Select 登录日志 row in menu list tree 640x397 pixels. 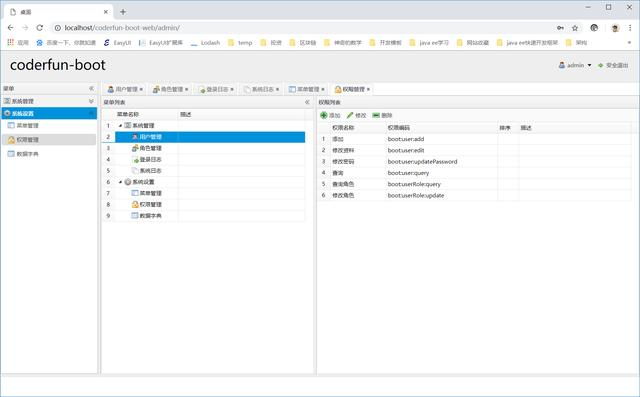[203, 160]
